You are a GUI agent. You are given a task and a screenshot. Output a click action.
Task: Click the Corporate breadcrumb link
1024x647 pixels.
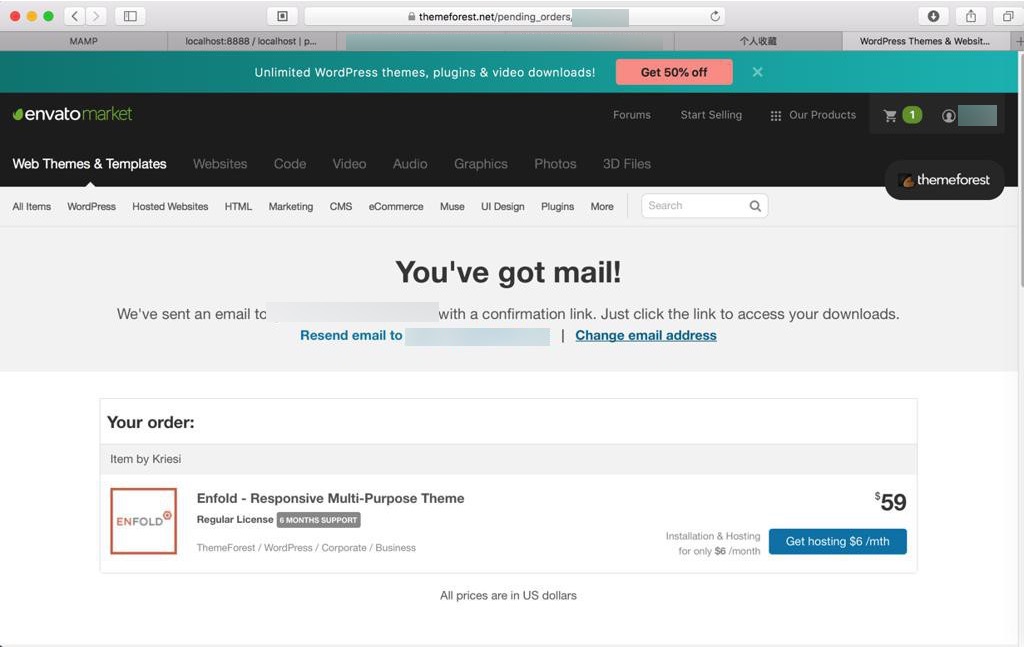point(344,548)
